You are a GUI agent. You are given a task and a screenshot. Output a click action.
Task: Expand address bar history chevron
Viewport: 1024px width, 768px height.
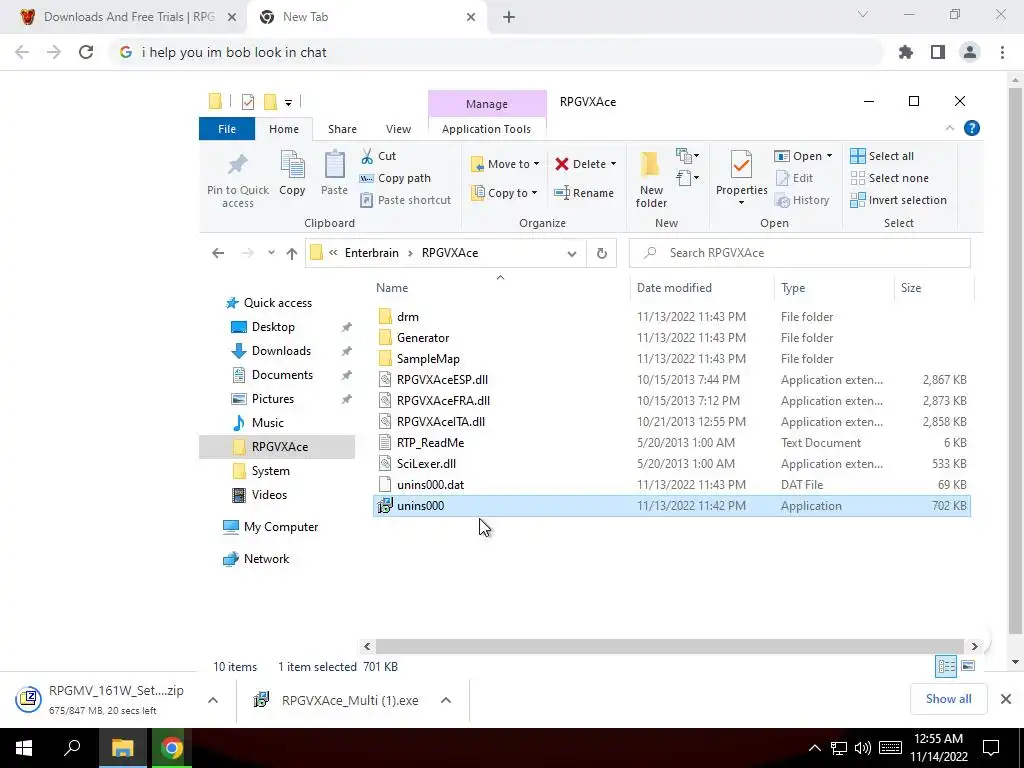pos(571,253)
